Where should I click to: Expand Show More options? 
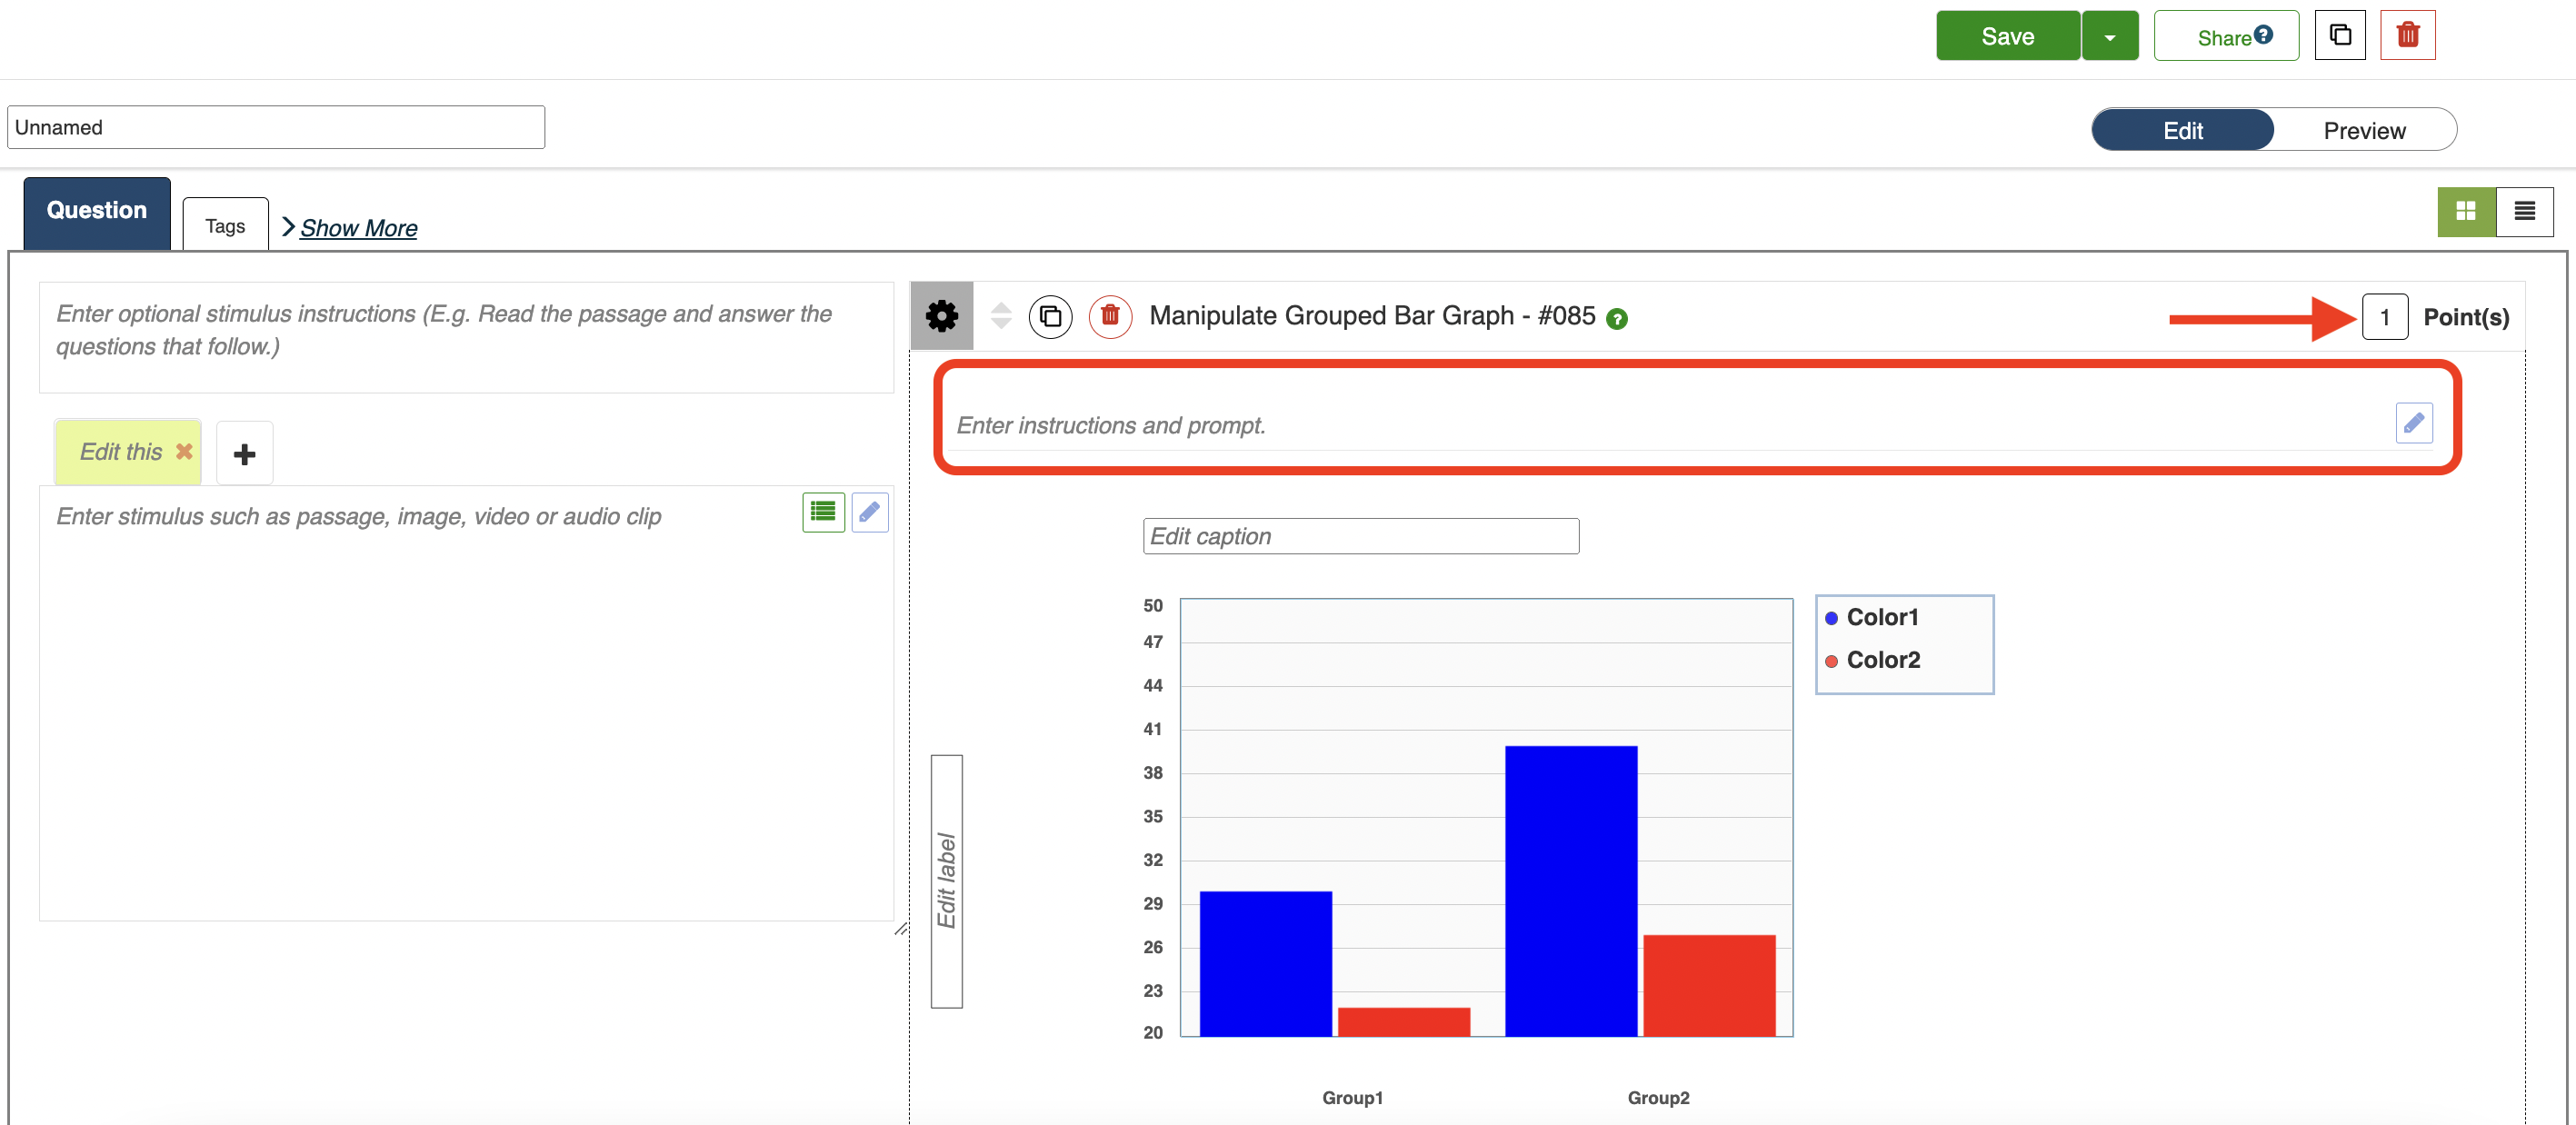click(357, 228)
